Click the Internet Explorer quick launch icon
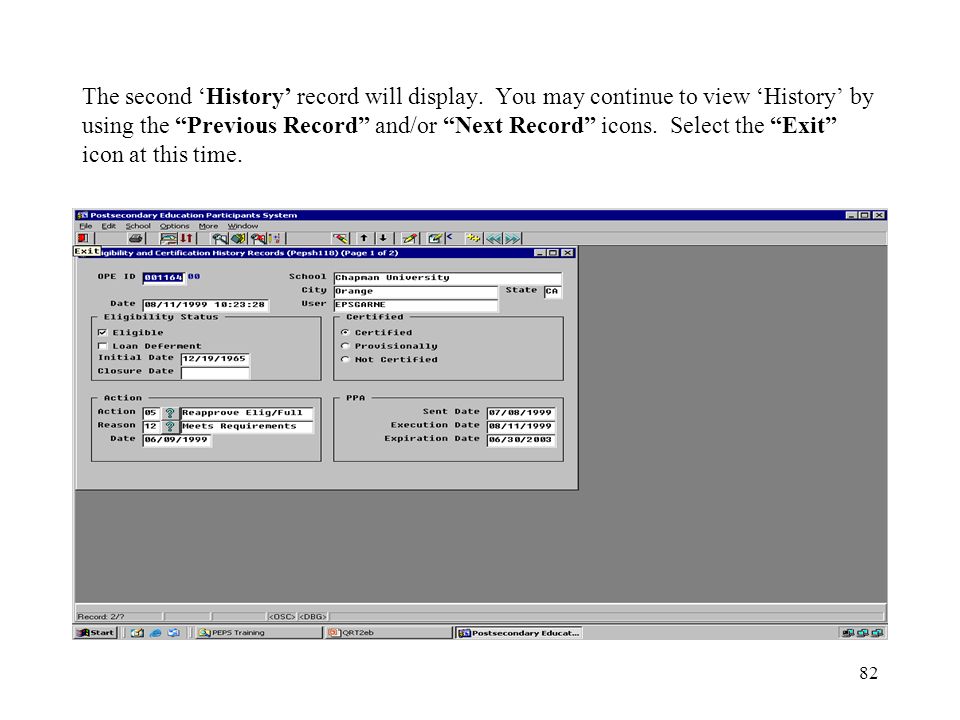This screenshot has height=720, width=960. pyautogui.click(x=156, y=632)
